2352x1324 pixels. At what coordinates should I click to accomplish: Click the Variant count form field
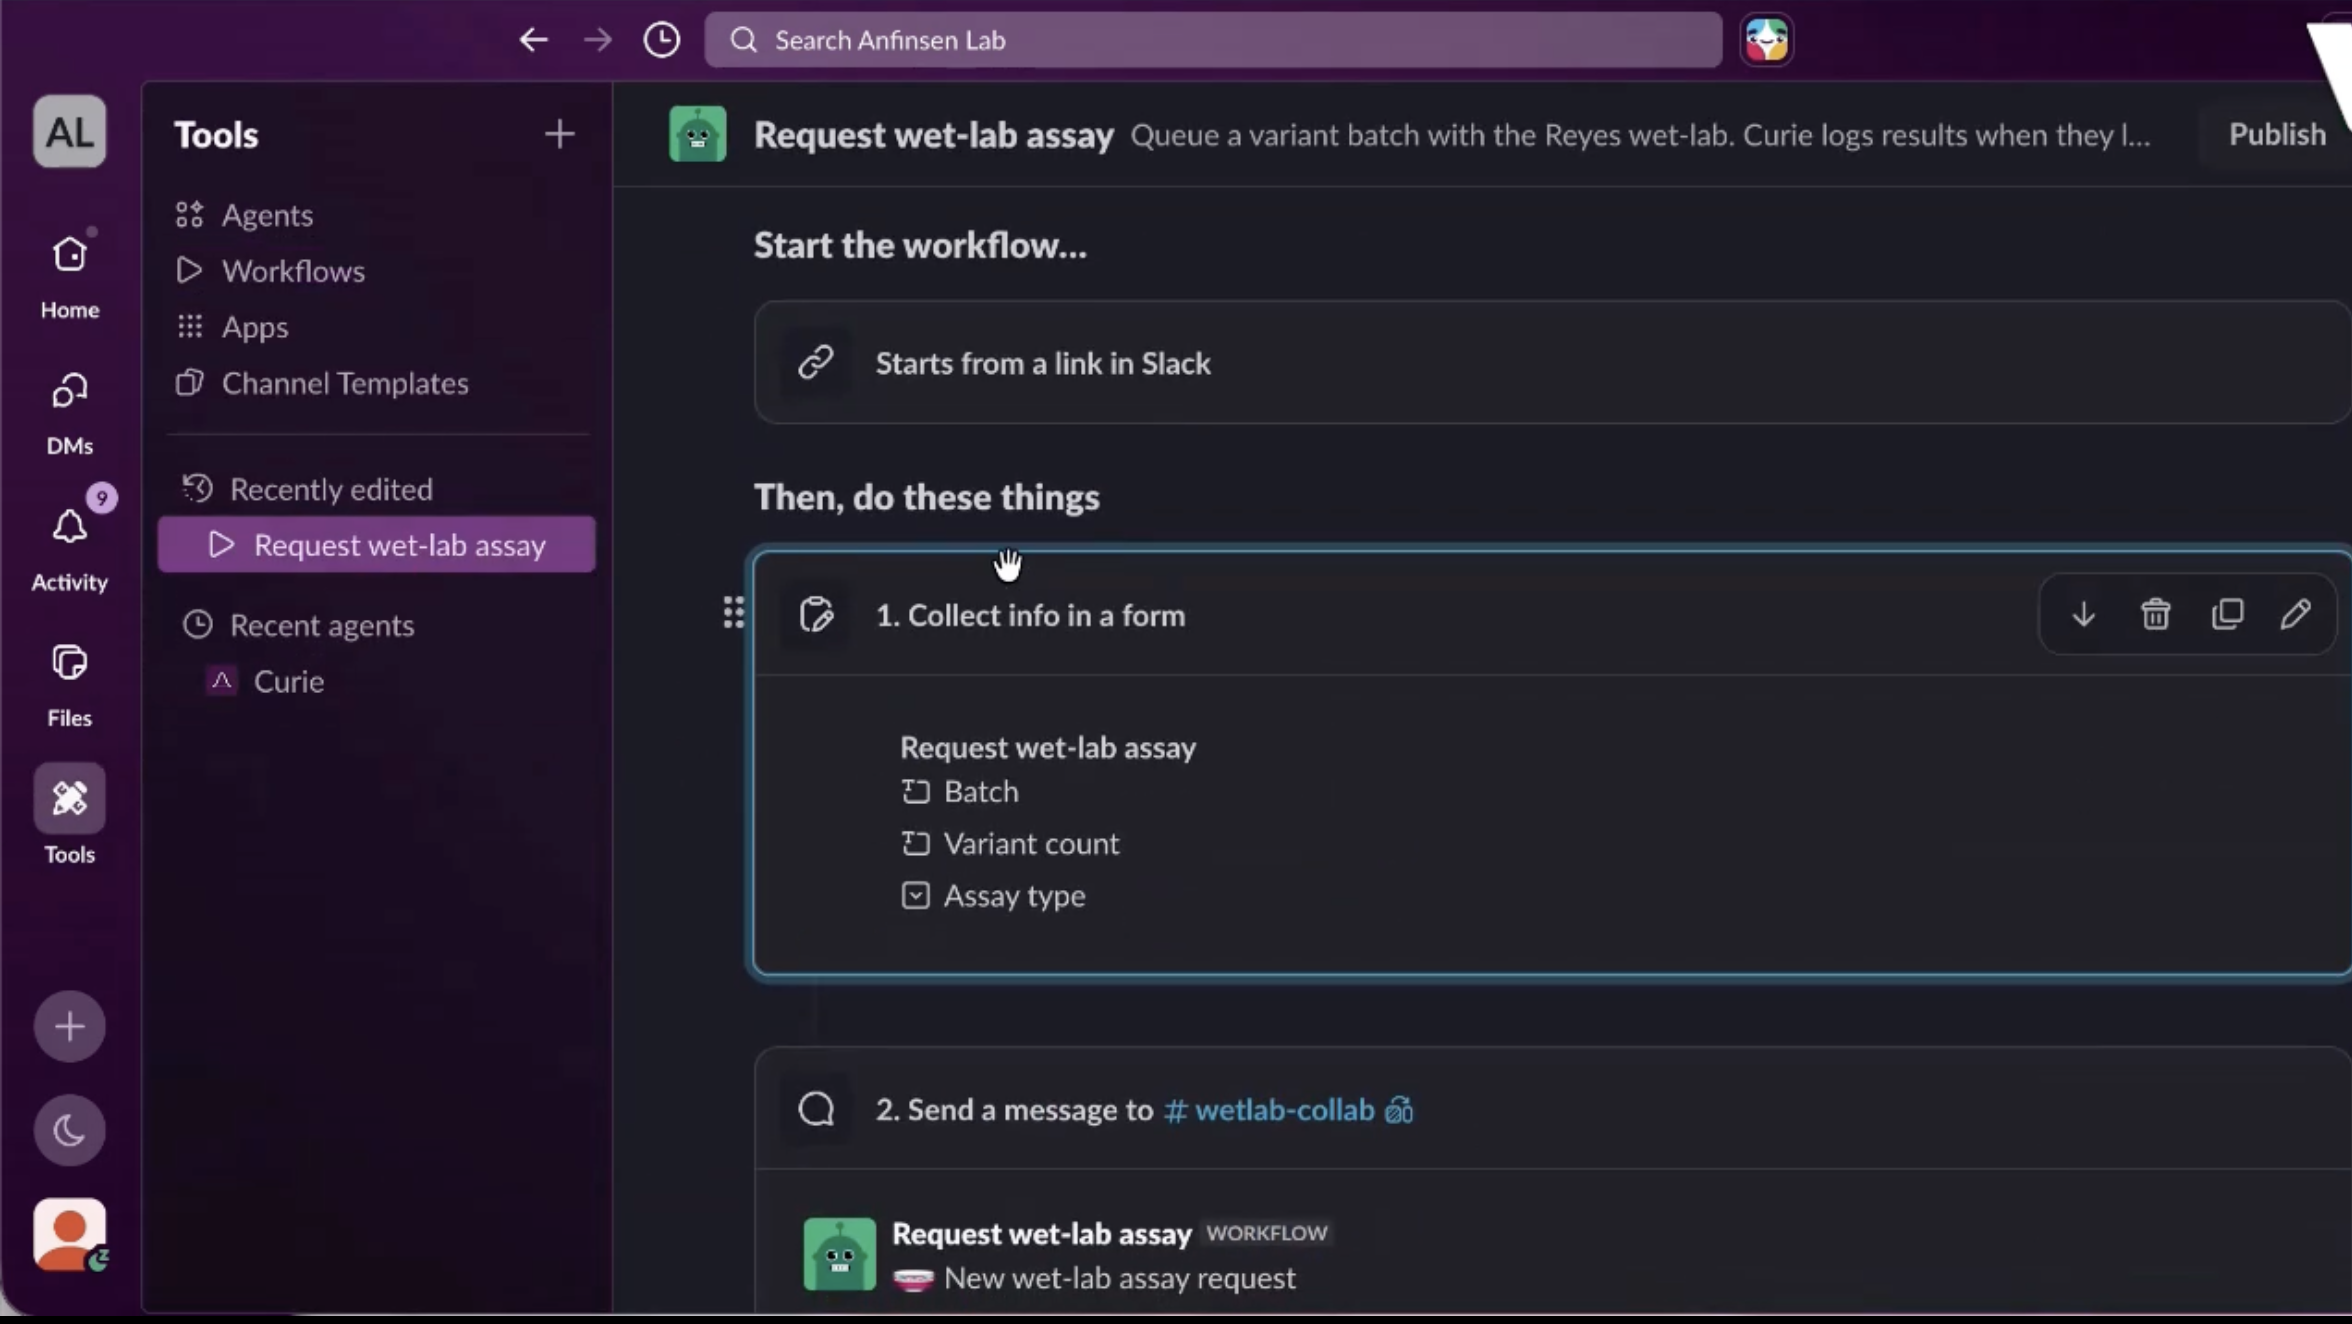click(1009, 843)
